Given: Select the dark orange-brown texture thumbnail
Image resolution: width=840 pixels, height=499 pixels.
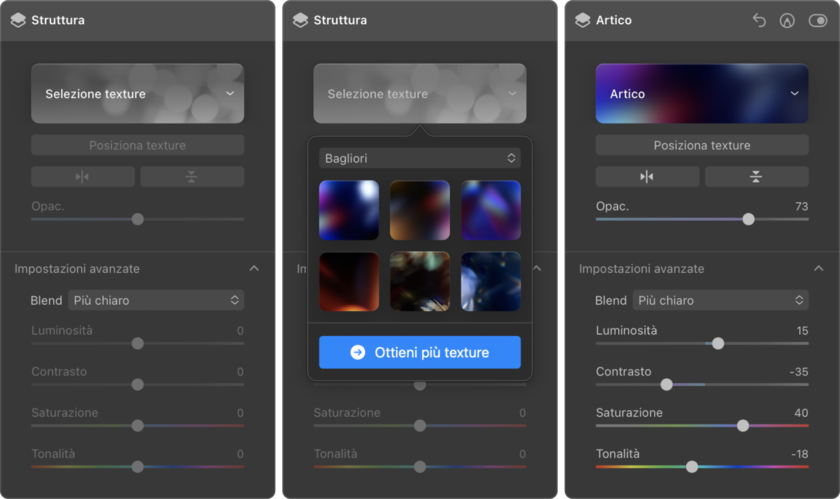Looking at the screenshot, I should pos(419,210).
